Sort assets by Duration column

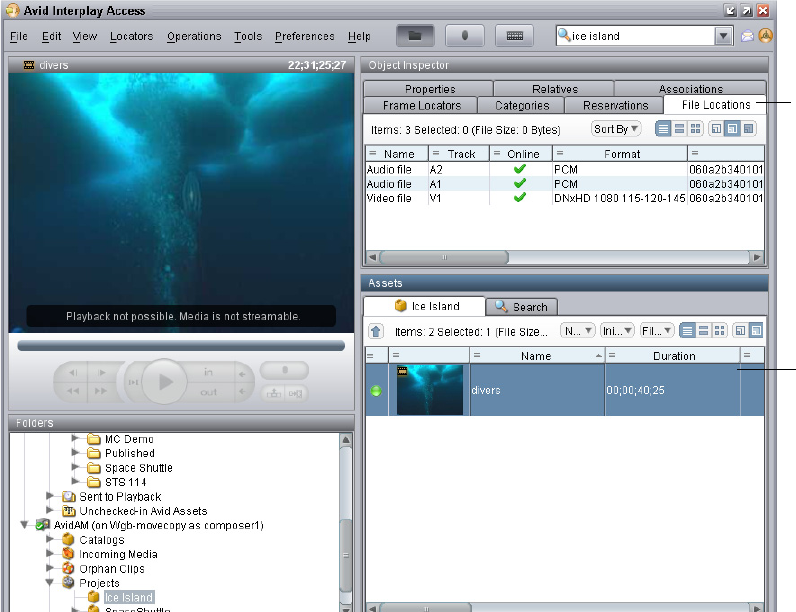click(673, 356)
